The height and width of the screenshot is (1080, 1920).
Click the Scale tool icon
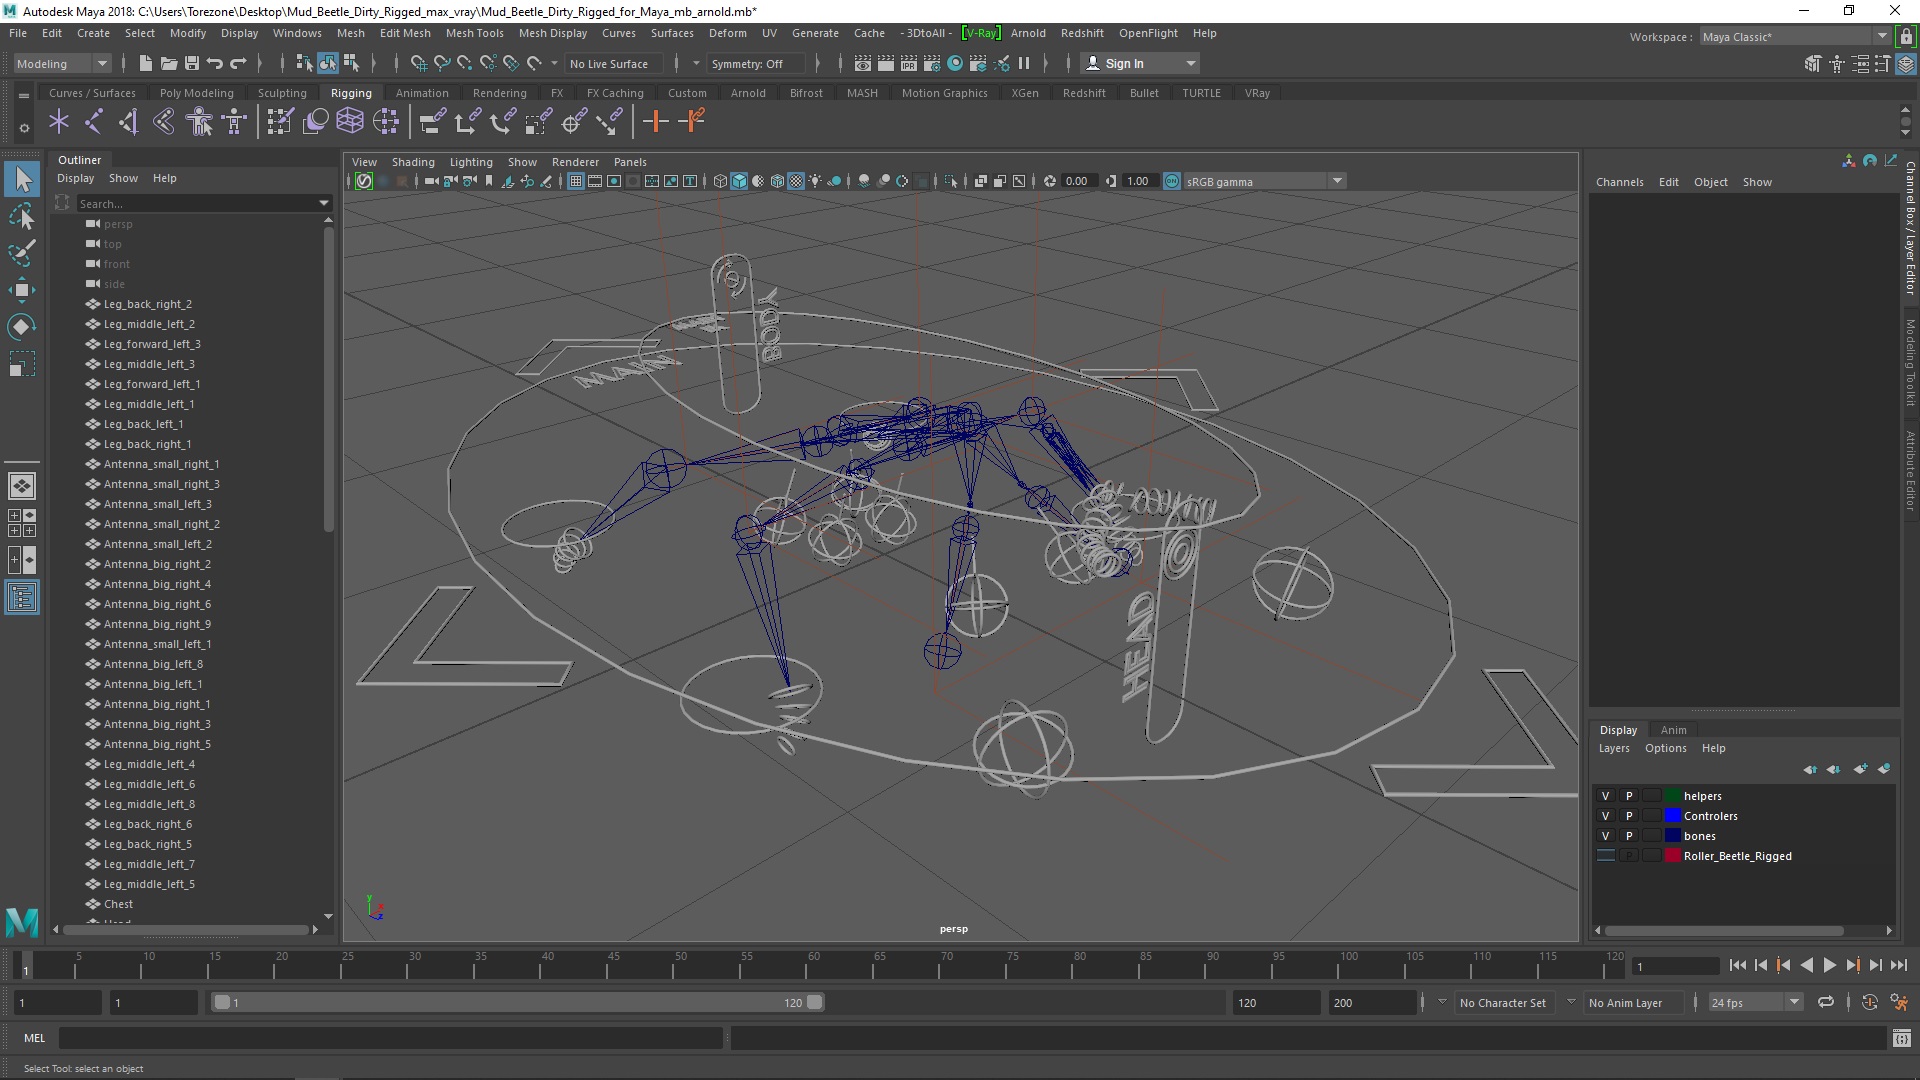point(21,369)
